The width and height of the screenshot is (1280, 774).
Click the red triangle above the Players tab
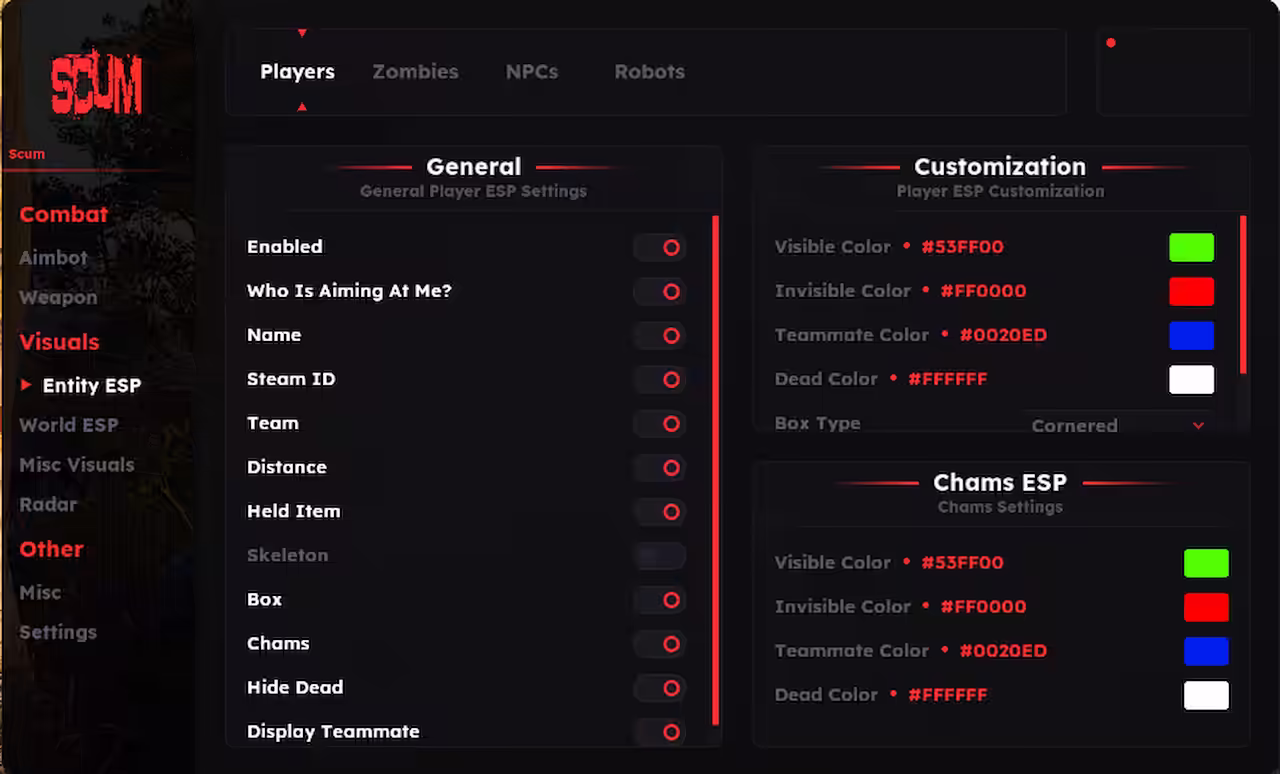(x=302, y=32)
